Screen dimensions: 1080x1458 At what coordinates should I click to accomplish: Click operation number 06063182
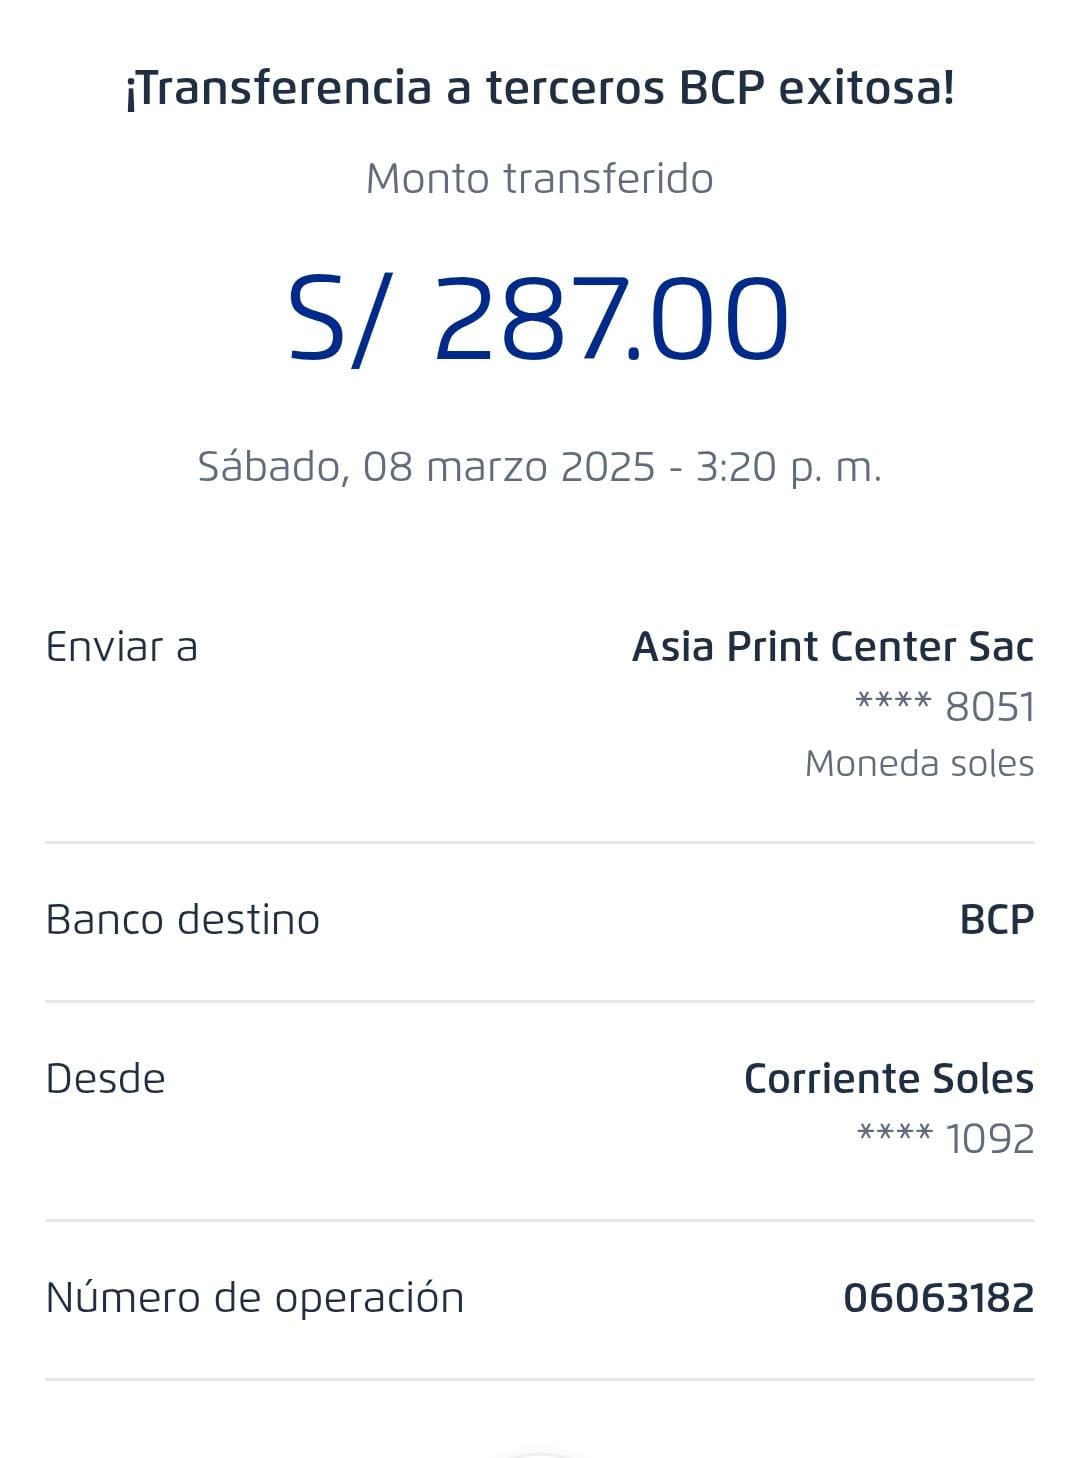pos(938,1298)
